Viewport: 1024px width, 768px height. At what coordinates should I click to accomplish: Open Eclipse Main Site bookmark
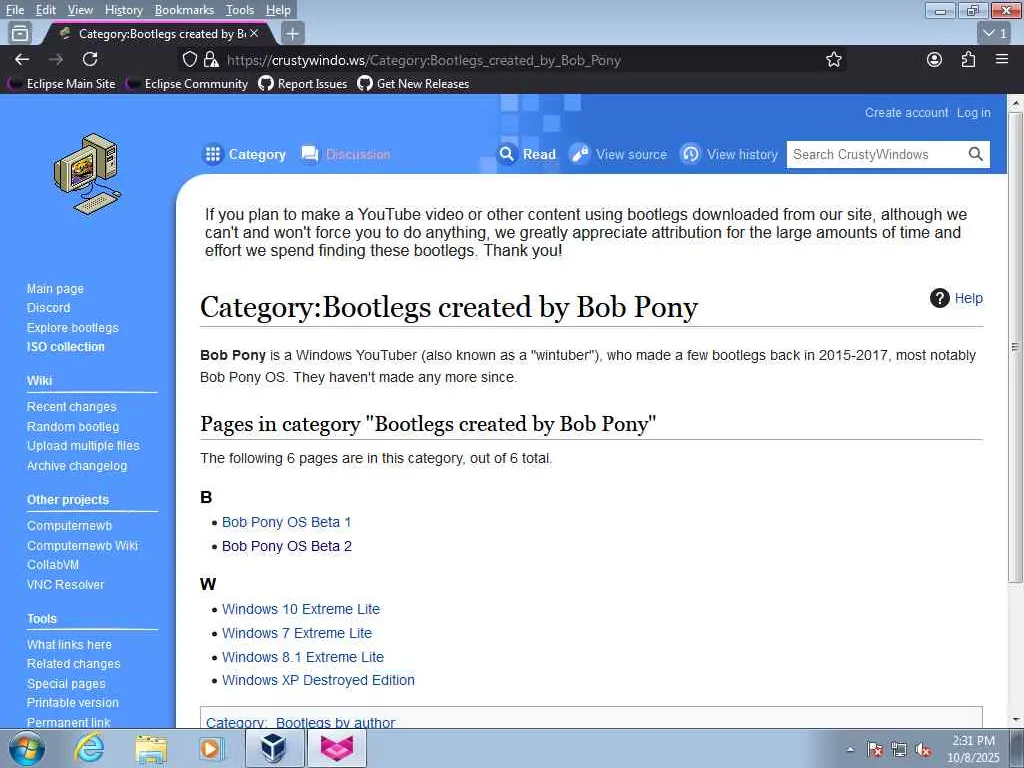click(63, 84)
